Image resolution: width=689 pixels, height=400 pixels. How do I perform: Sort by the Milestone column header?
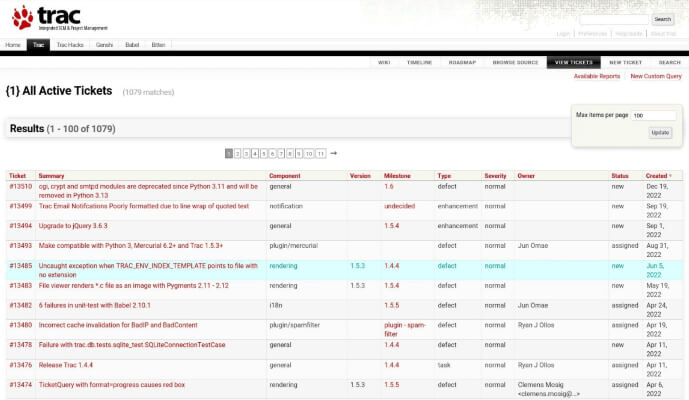click(x=397, y=176)
